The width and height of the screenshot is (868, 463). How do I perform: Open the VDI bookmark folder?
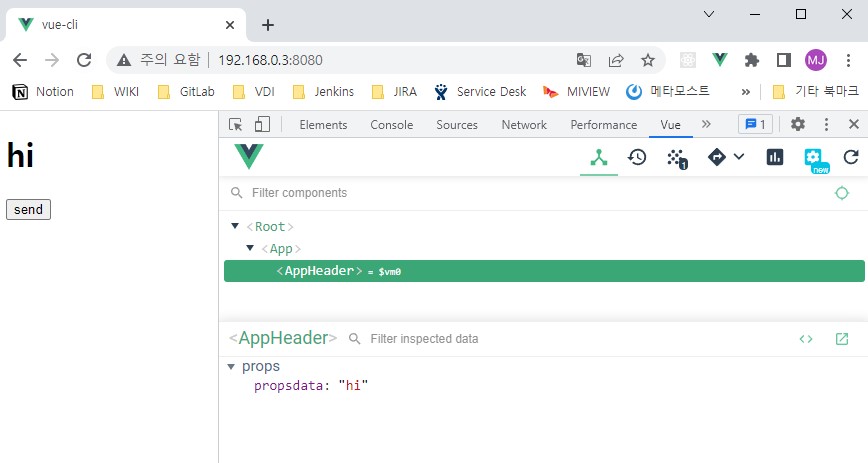(254, 91)
